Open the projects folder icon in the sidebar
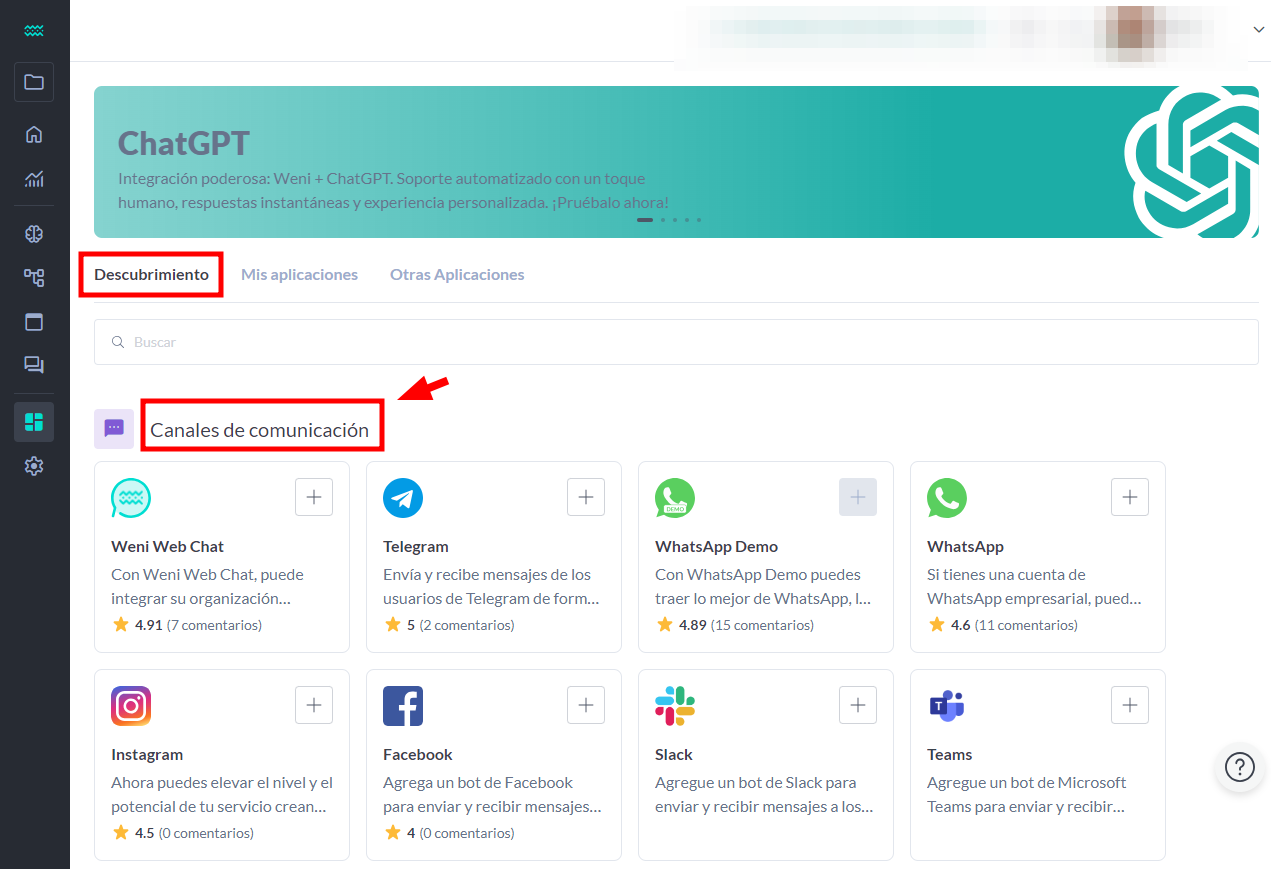The image size is (1271, 869). [x=34, y=82]
